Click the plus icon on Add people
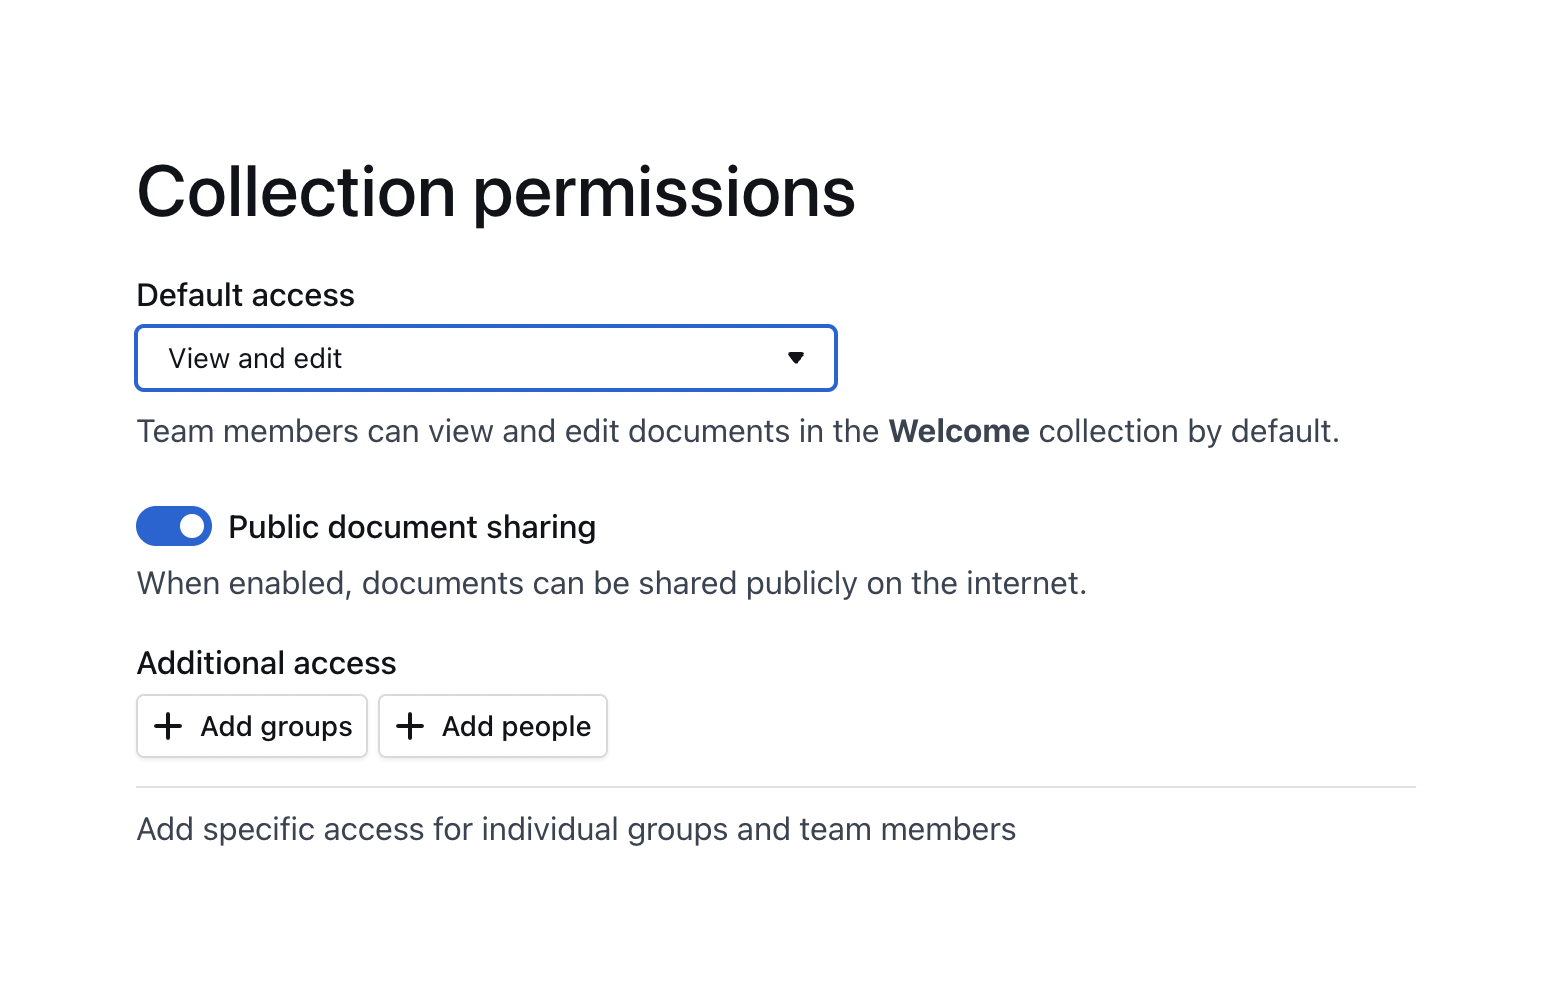Viewport: 1556px width, 992px height. (x=410, y=726)
